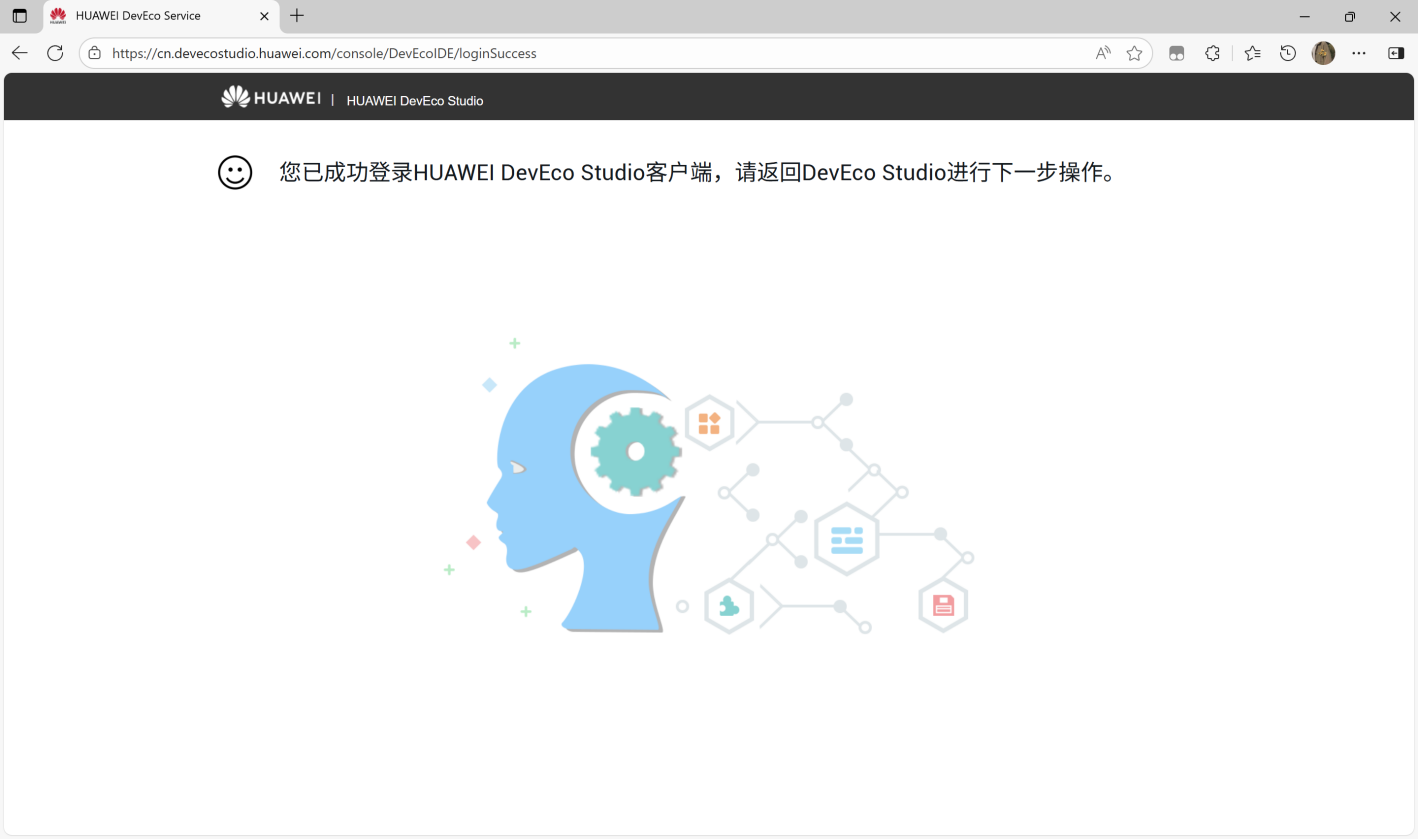Click the HUAWEI logo in header
The height and width of the screenshot is (840, 1419).
271,97
